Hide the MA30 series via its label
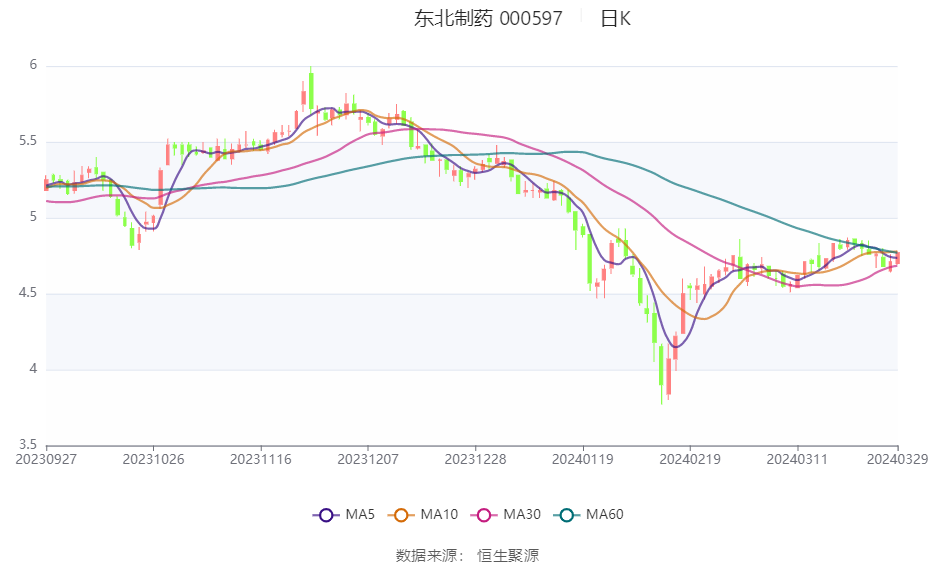The width and height of the screenshot is (935, 568). (522, 514)
